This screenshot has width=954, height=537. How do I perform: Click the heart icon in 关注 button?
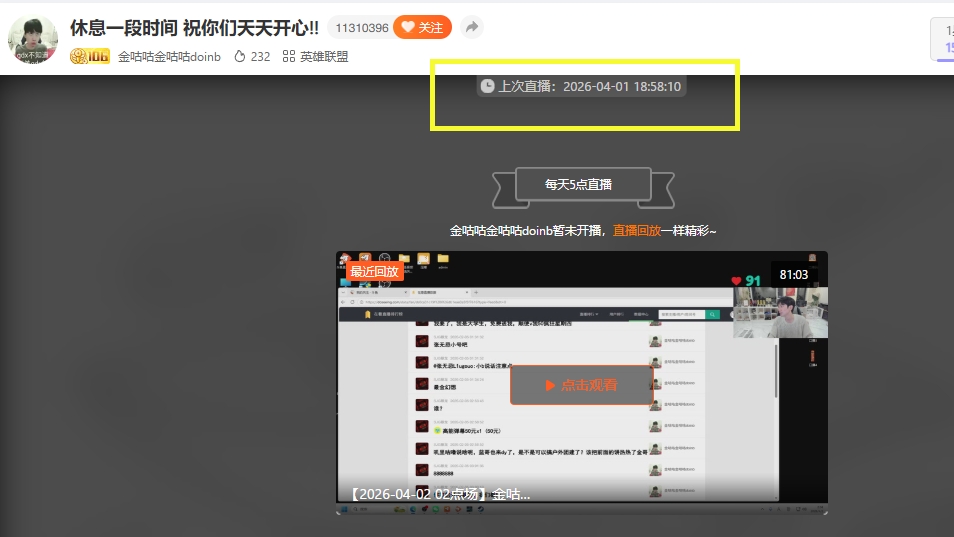(x=408, y=27)
